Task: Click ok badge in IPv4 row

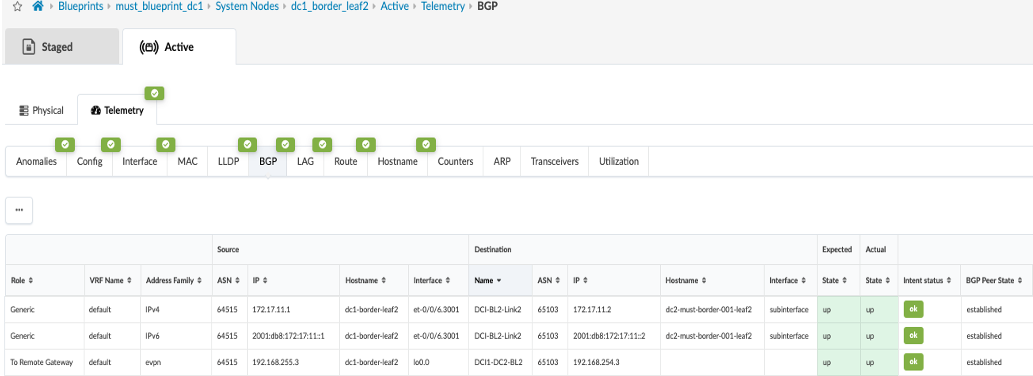Action: pyautogui.click(x=913, y=308)
